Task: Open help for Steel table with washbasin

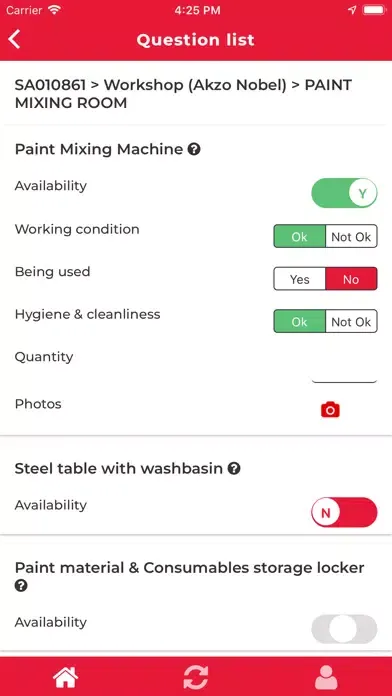Action: coord(234,468)
